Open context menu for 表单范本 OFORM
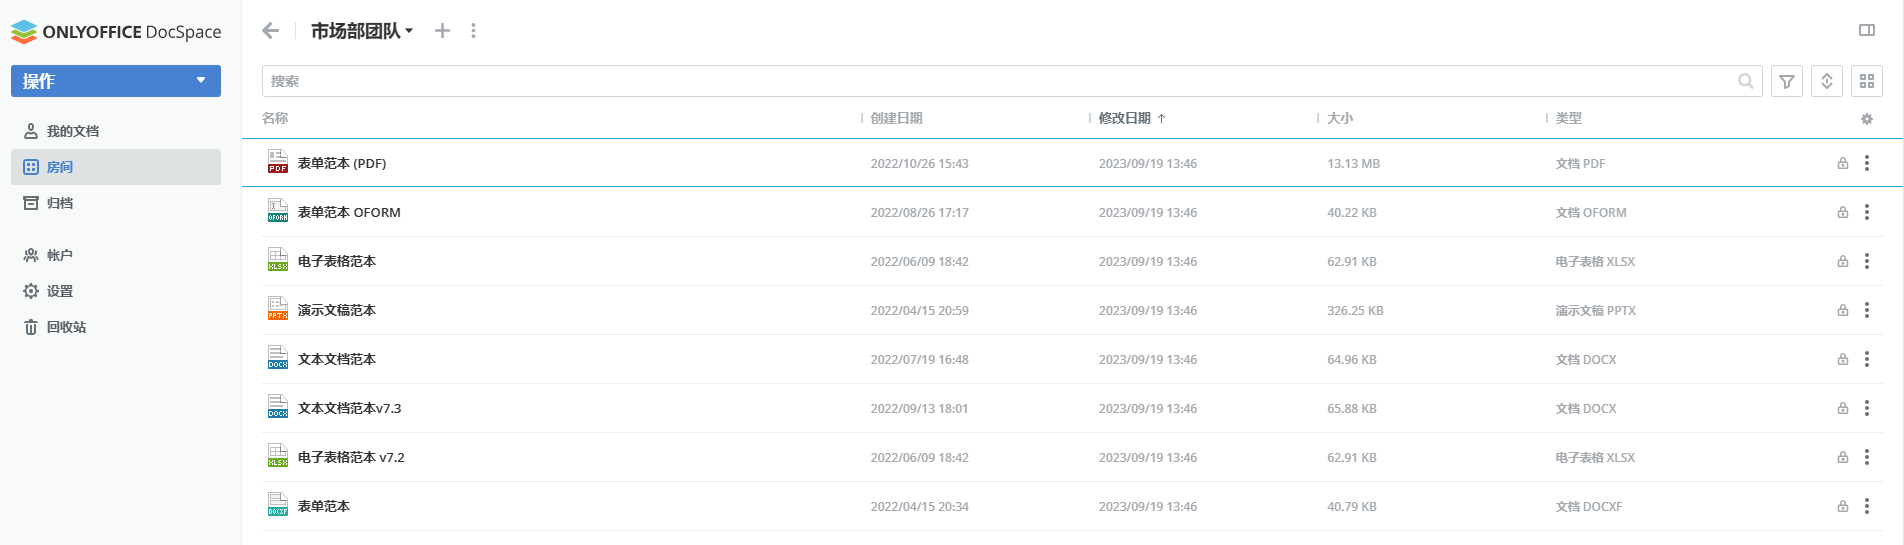 (x=1866, y=212)
